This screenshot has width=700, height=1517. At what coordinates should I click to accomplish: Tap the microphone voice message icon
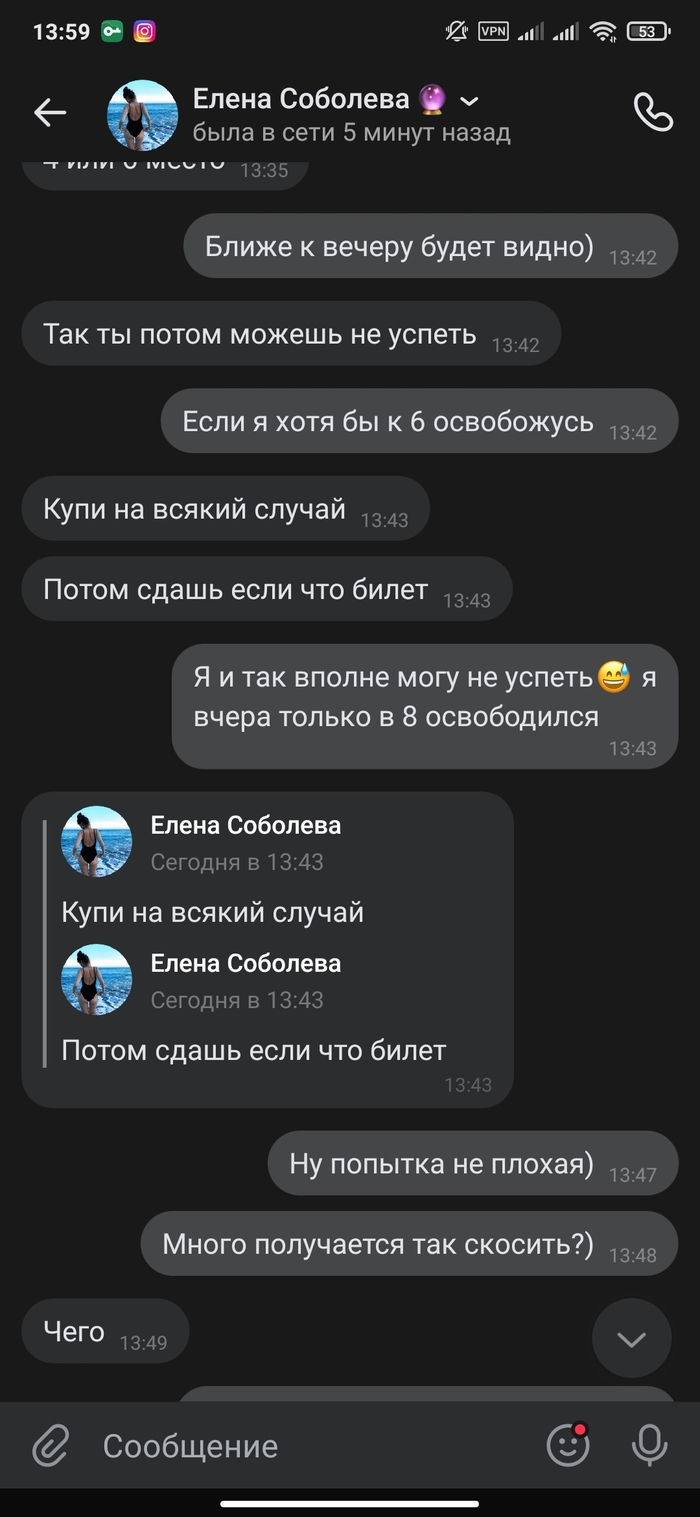click(x=649, y=1445)
